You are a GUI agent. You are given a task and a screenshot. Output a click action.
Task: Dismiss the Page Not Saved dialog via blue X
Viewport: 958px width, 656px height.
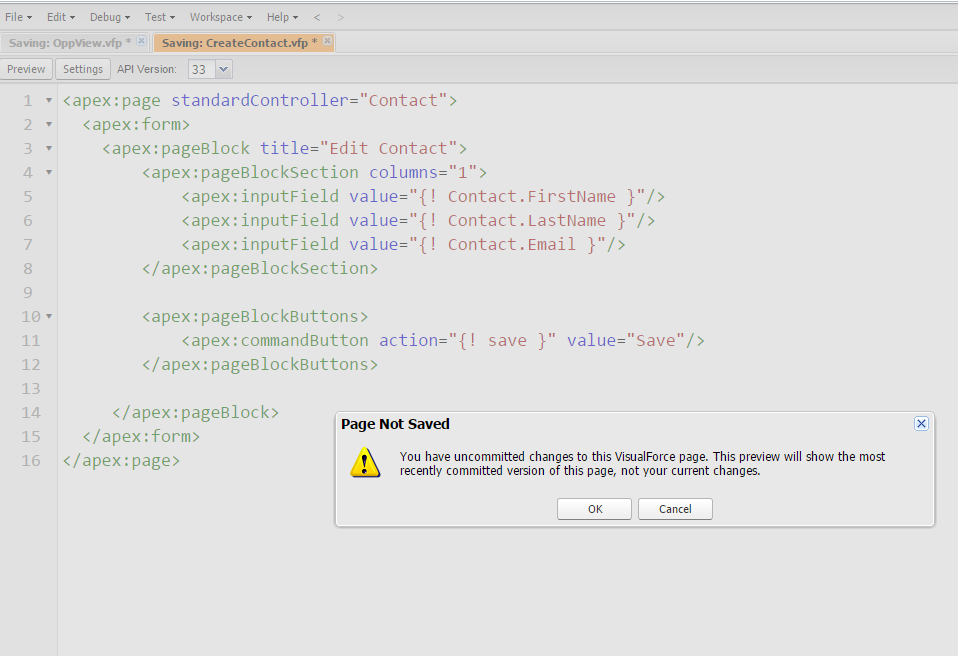point(921,423)
